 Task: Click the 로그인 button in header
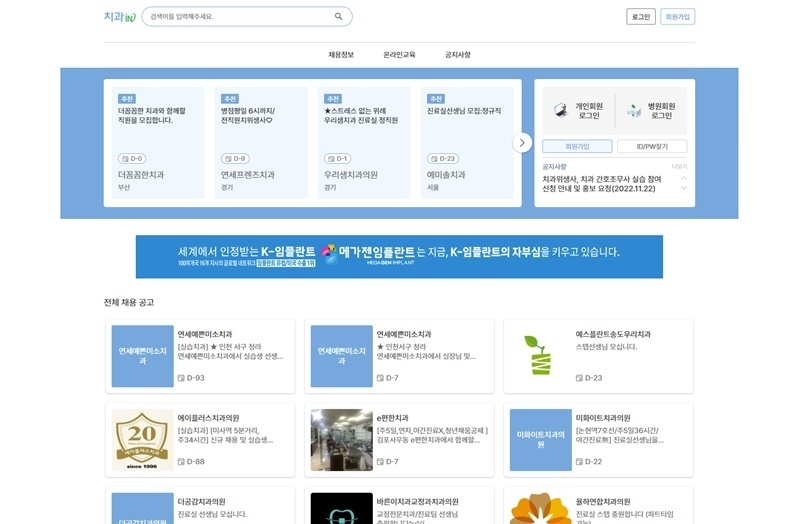click(x=641, y=17)
